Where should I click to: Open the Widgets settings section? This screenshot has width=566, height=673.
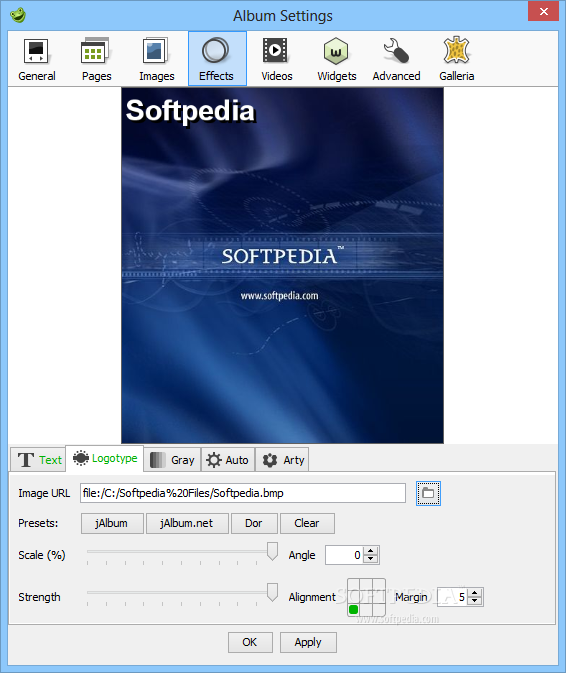coord(337,59)
